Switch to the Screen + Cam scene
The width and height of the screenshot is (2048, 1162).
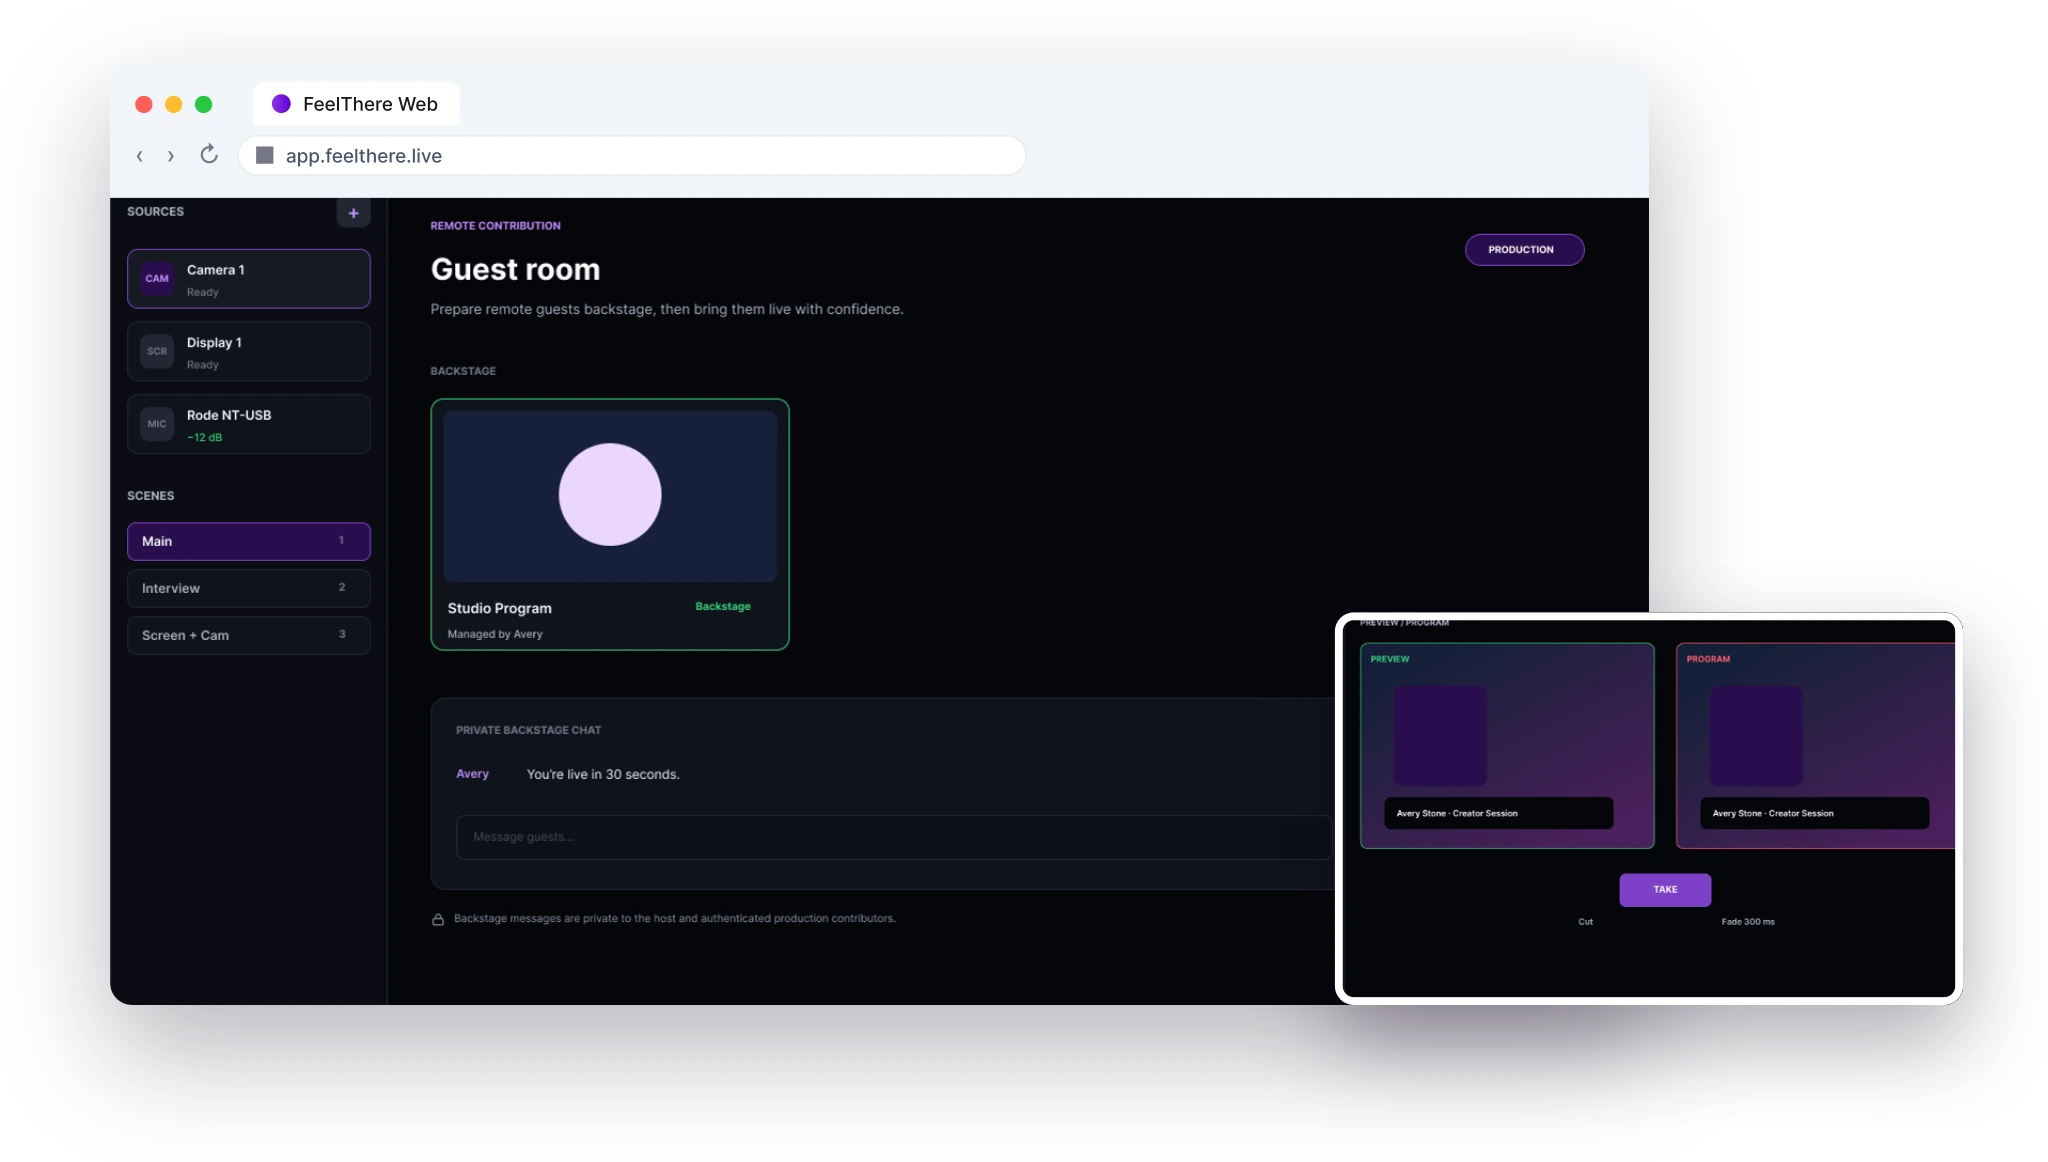[x=249, y=635]
